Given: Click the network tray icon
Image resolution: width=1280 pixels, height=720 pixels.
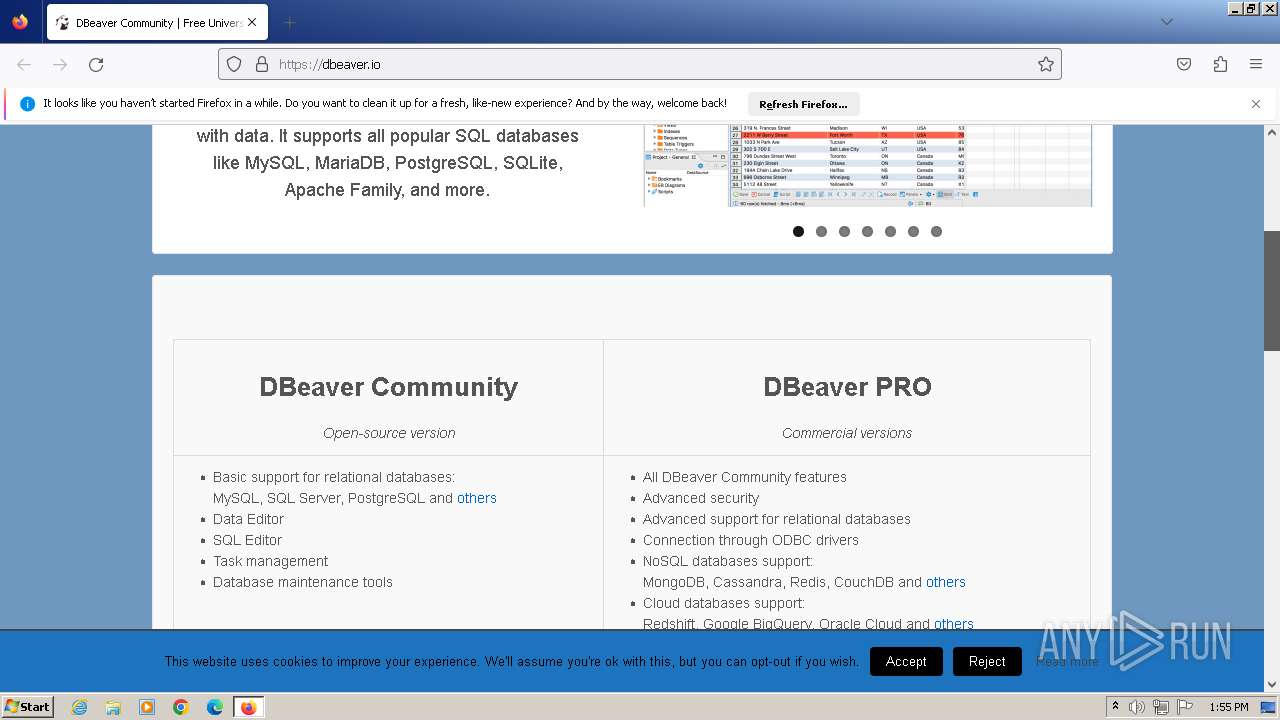Looking at the screenshot, I should (x=1161, y=707).
